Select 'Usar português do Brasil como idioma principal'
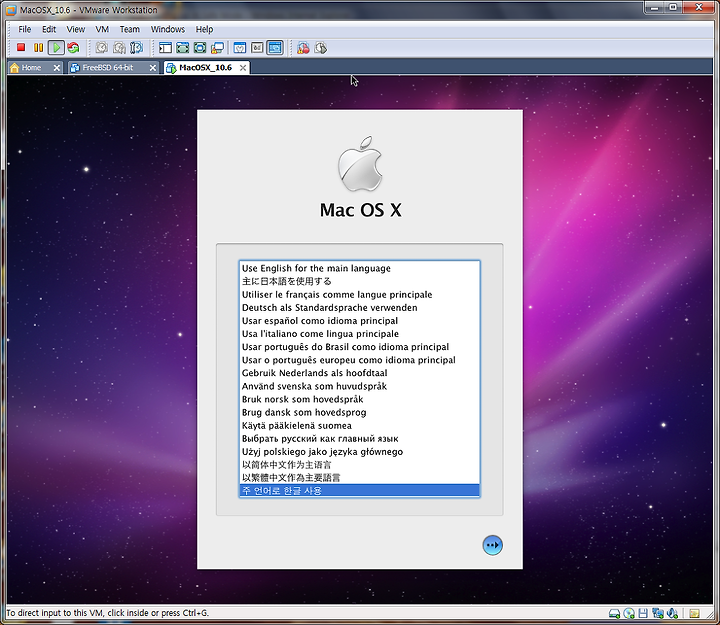Screen dimensions: 720x625 pos(360,347)
